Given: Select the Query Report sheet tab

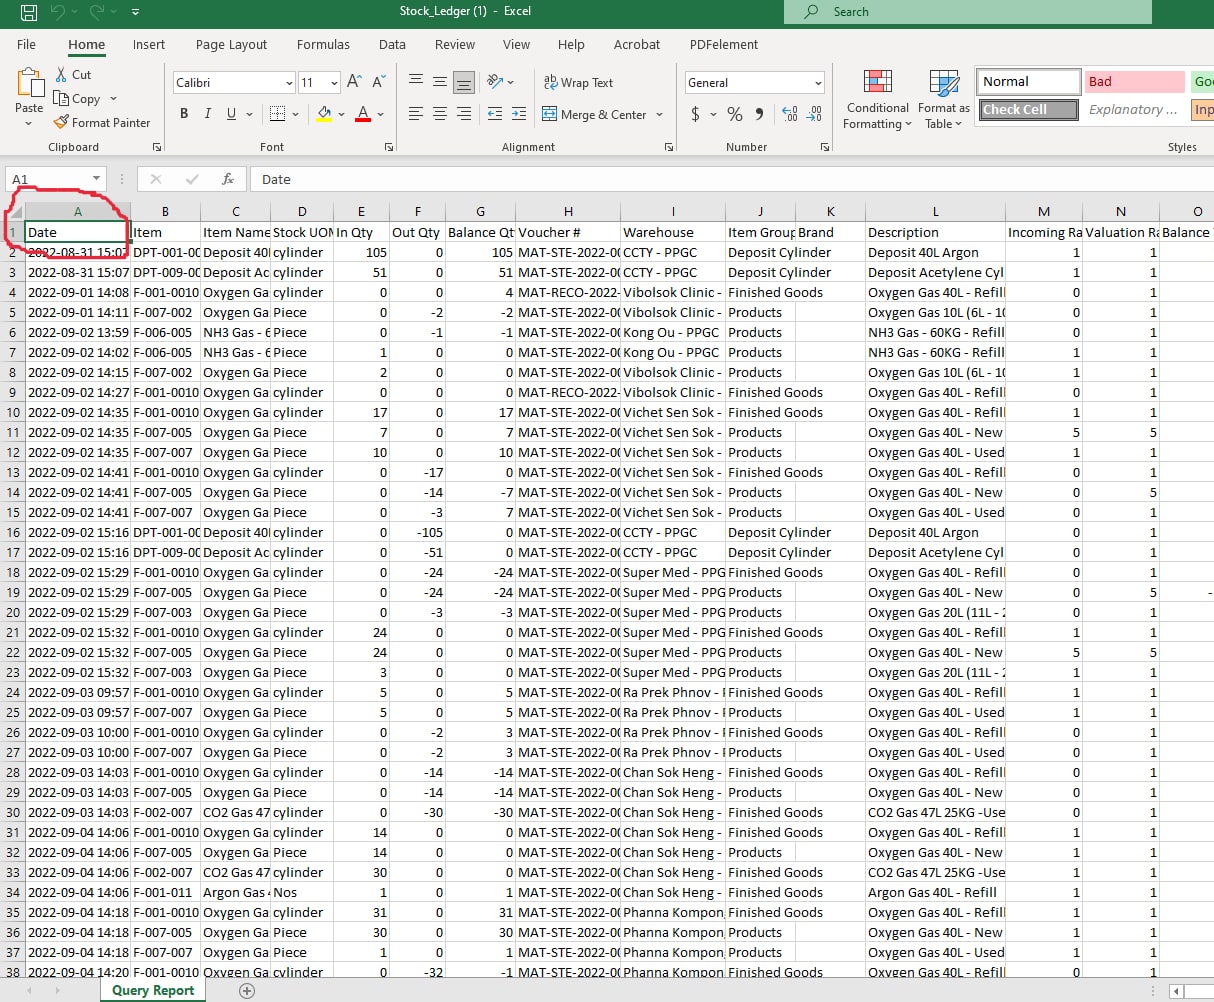Looking at the screenshot, I should point(152,990).
